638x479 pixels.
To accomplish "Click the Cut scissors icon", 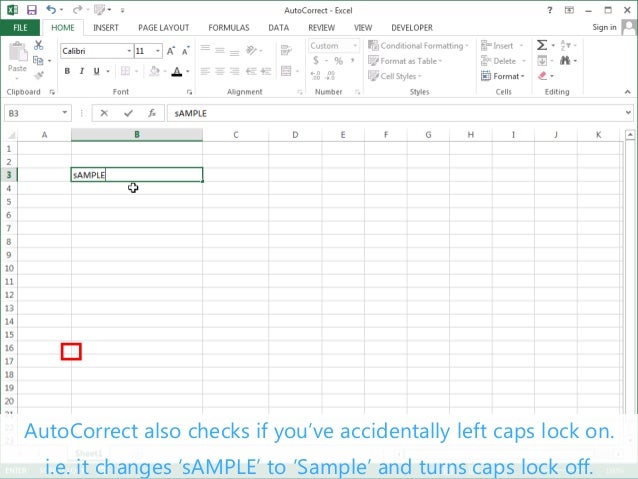I will point(39,45).
